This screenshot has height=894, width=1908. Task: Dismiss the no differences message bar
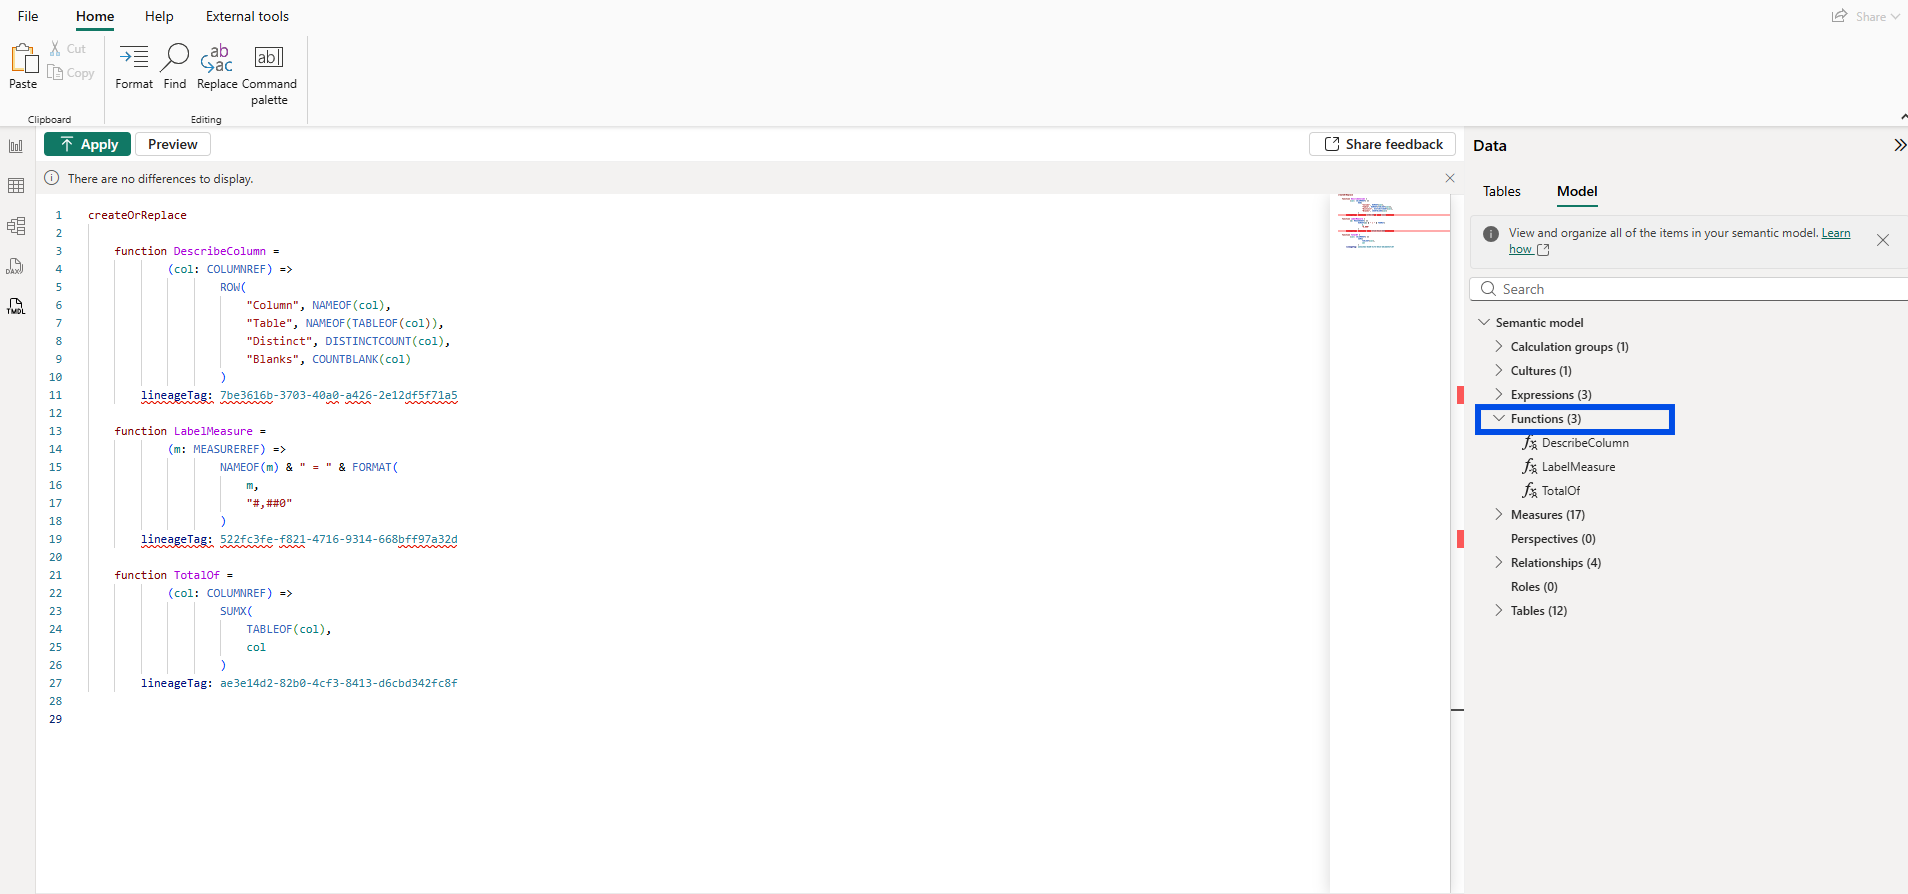[1450, 178]
